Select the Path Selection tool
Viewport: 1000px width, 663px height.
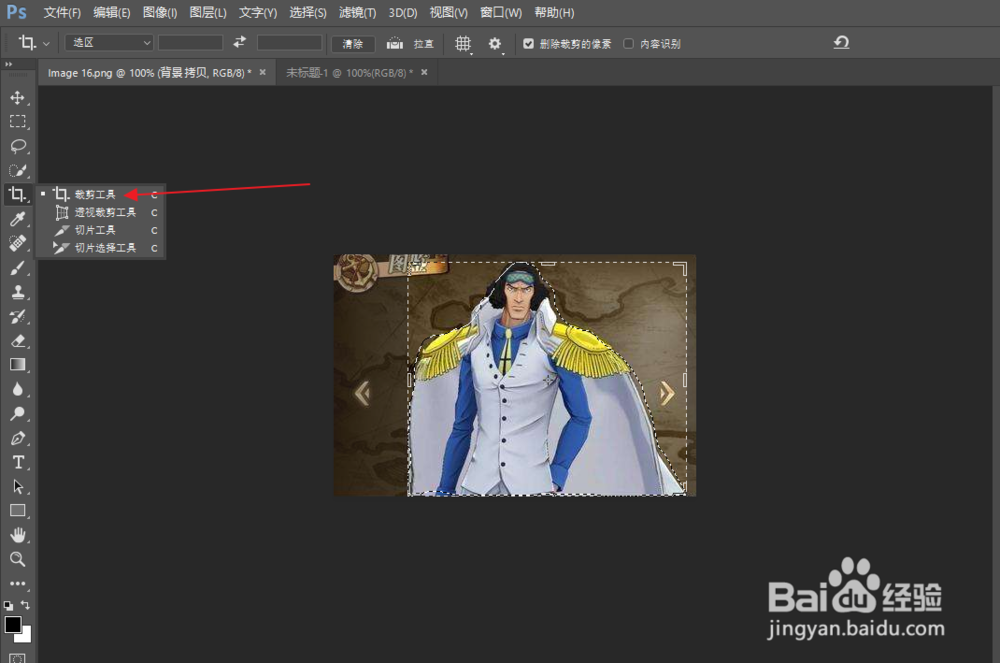pyautogui.click(x=17, y=486)
